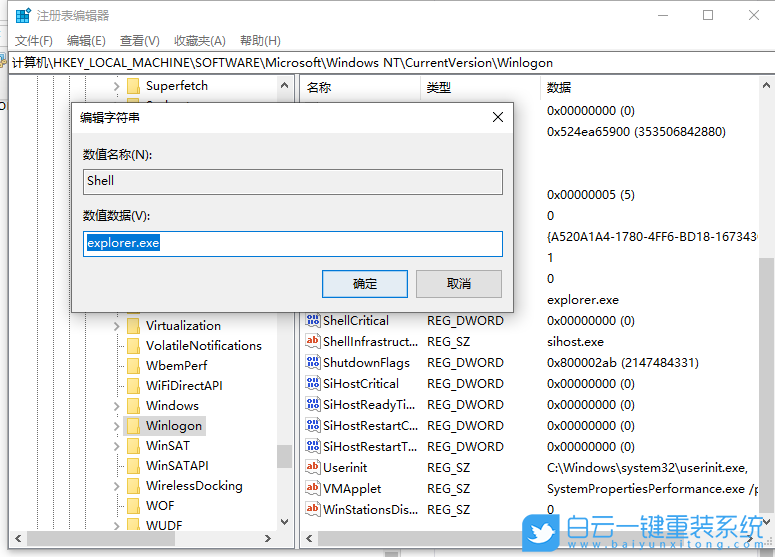Select the Windows folder icon
The width and height of the screenshot is (775, 557).
[133, 406]
